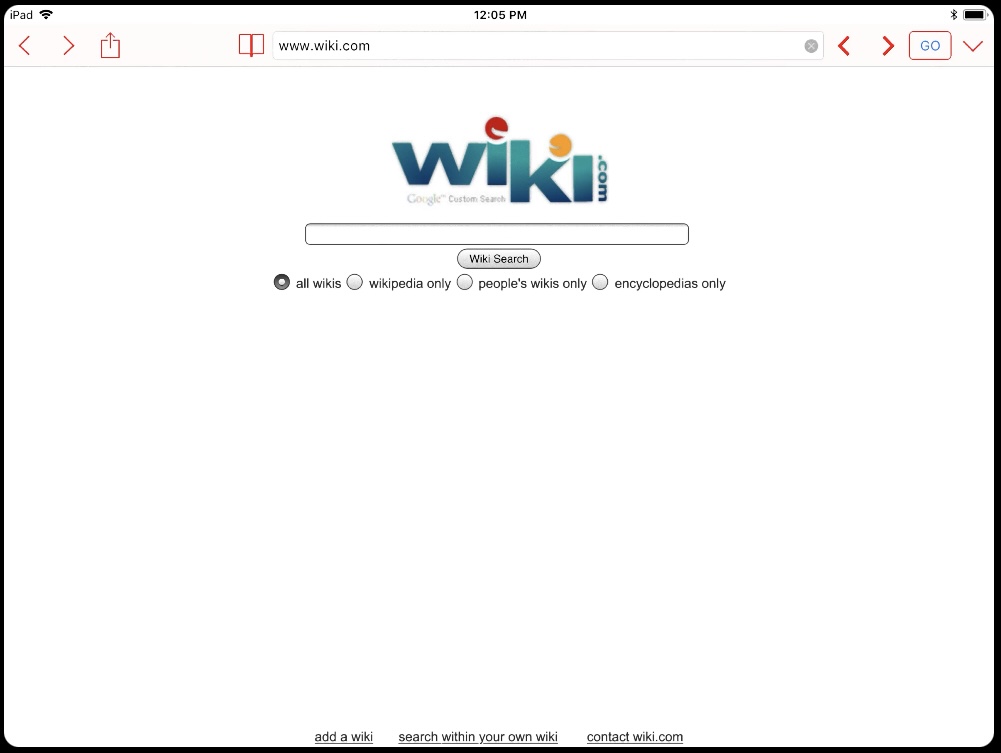Open the bookmarks book icon

[x=251, y=45]
